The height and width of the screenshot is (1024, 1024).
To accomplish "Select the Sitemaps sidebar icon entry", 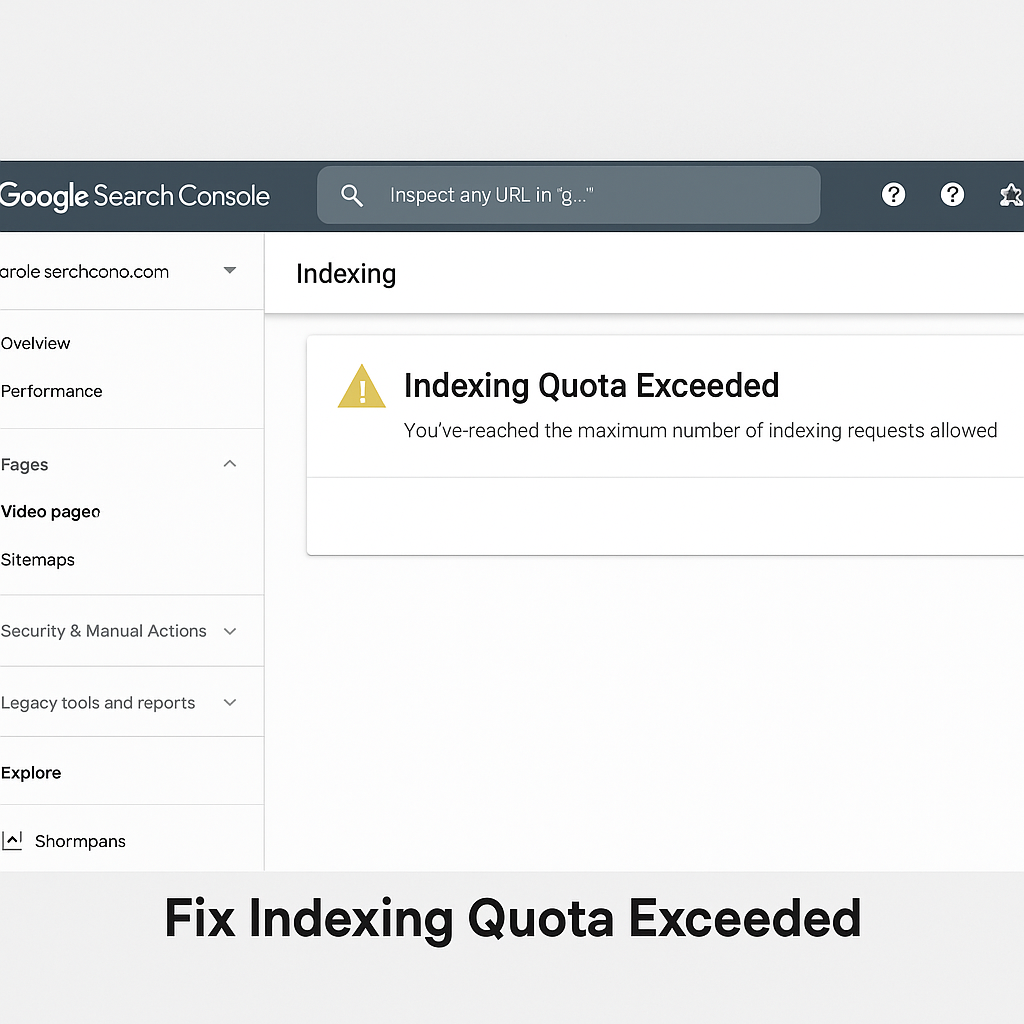I will [x=37, y=559].
